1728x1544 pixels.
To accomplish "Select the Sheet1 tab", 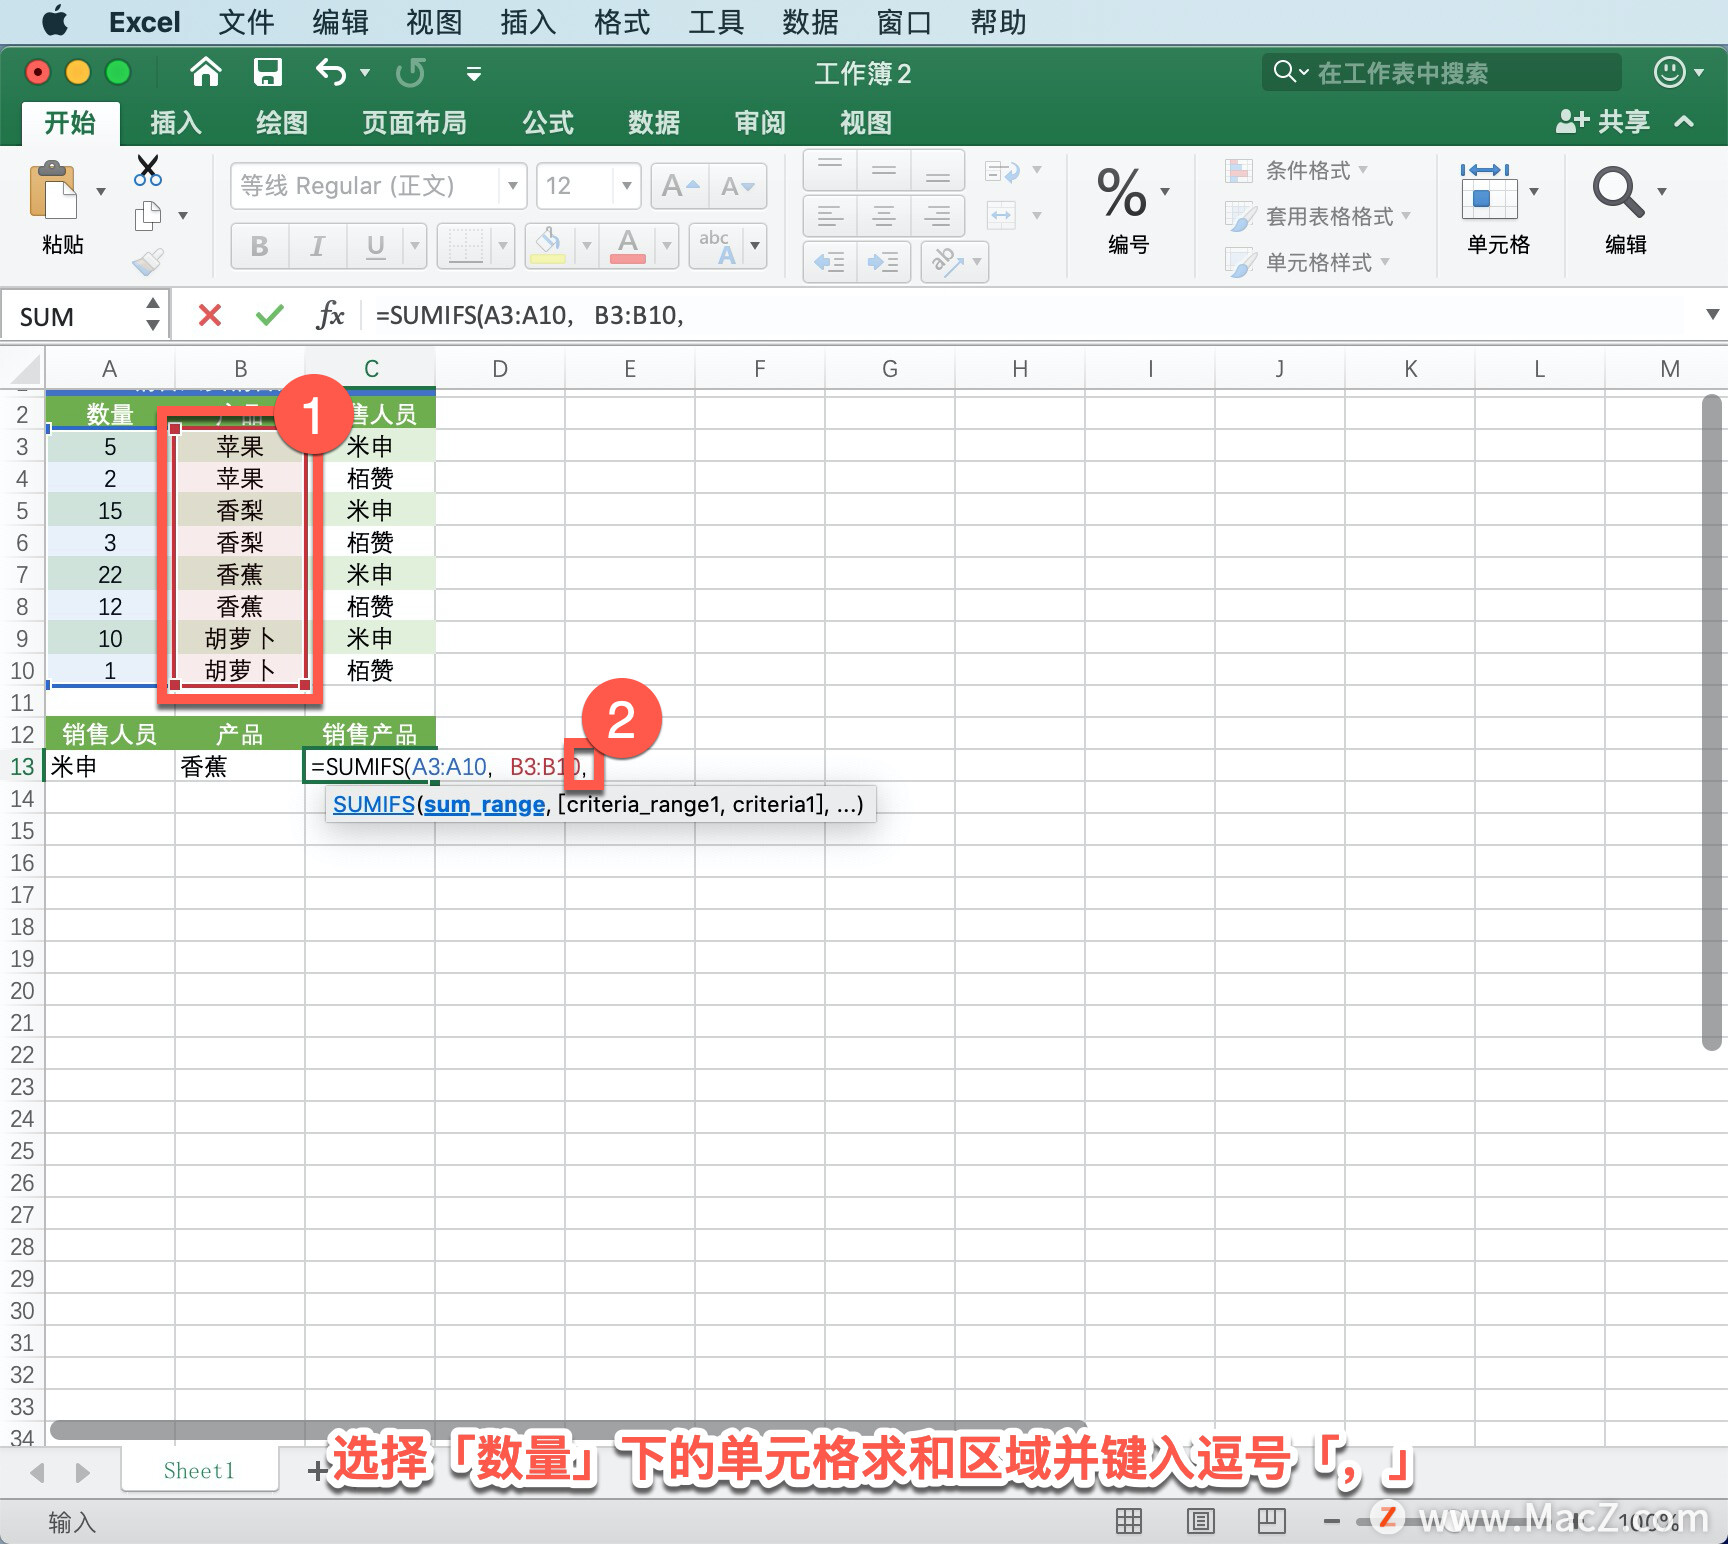I will [199, 1470].
